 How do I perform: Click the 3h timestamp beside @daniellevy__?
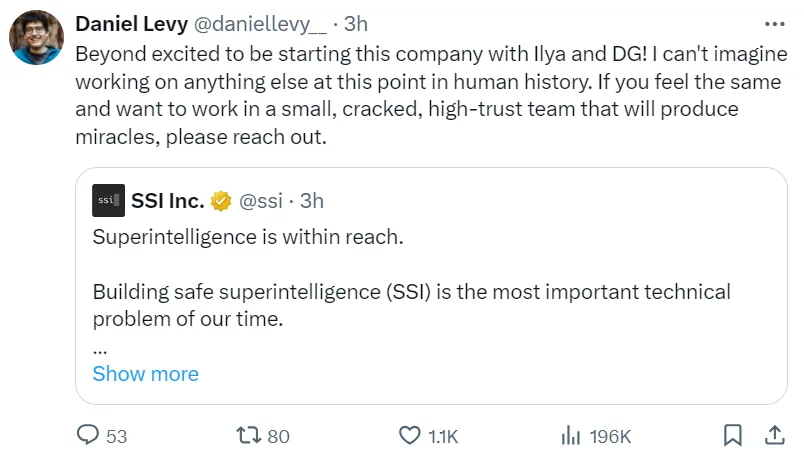356,24
